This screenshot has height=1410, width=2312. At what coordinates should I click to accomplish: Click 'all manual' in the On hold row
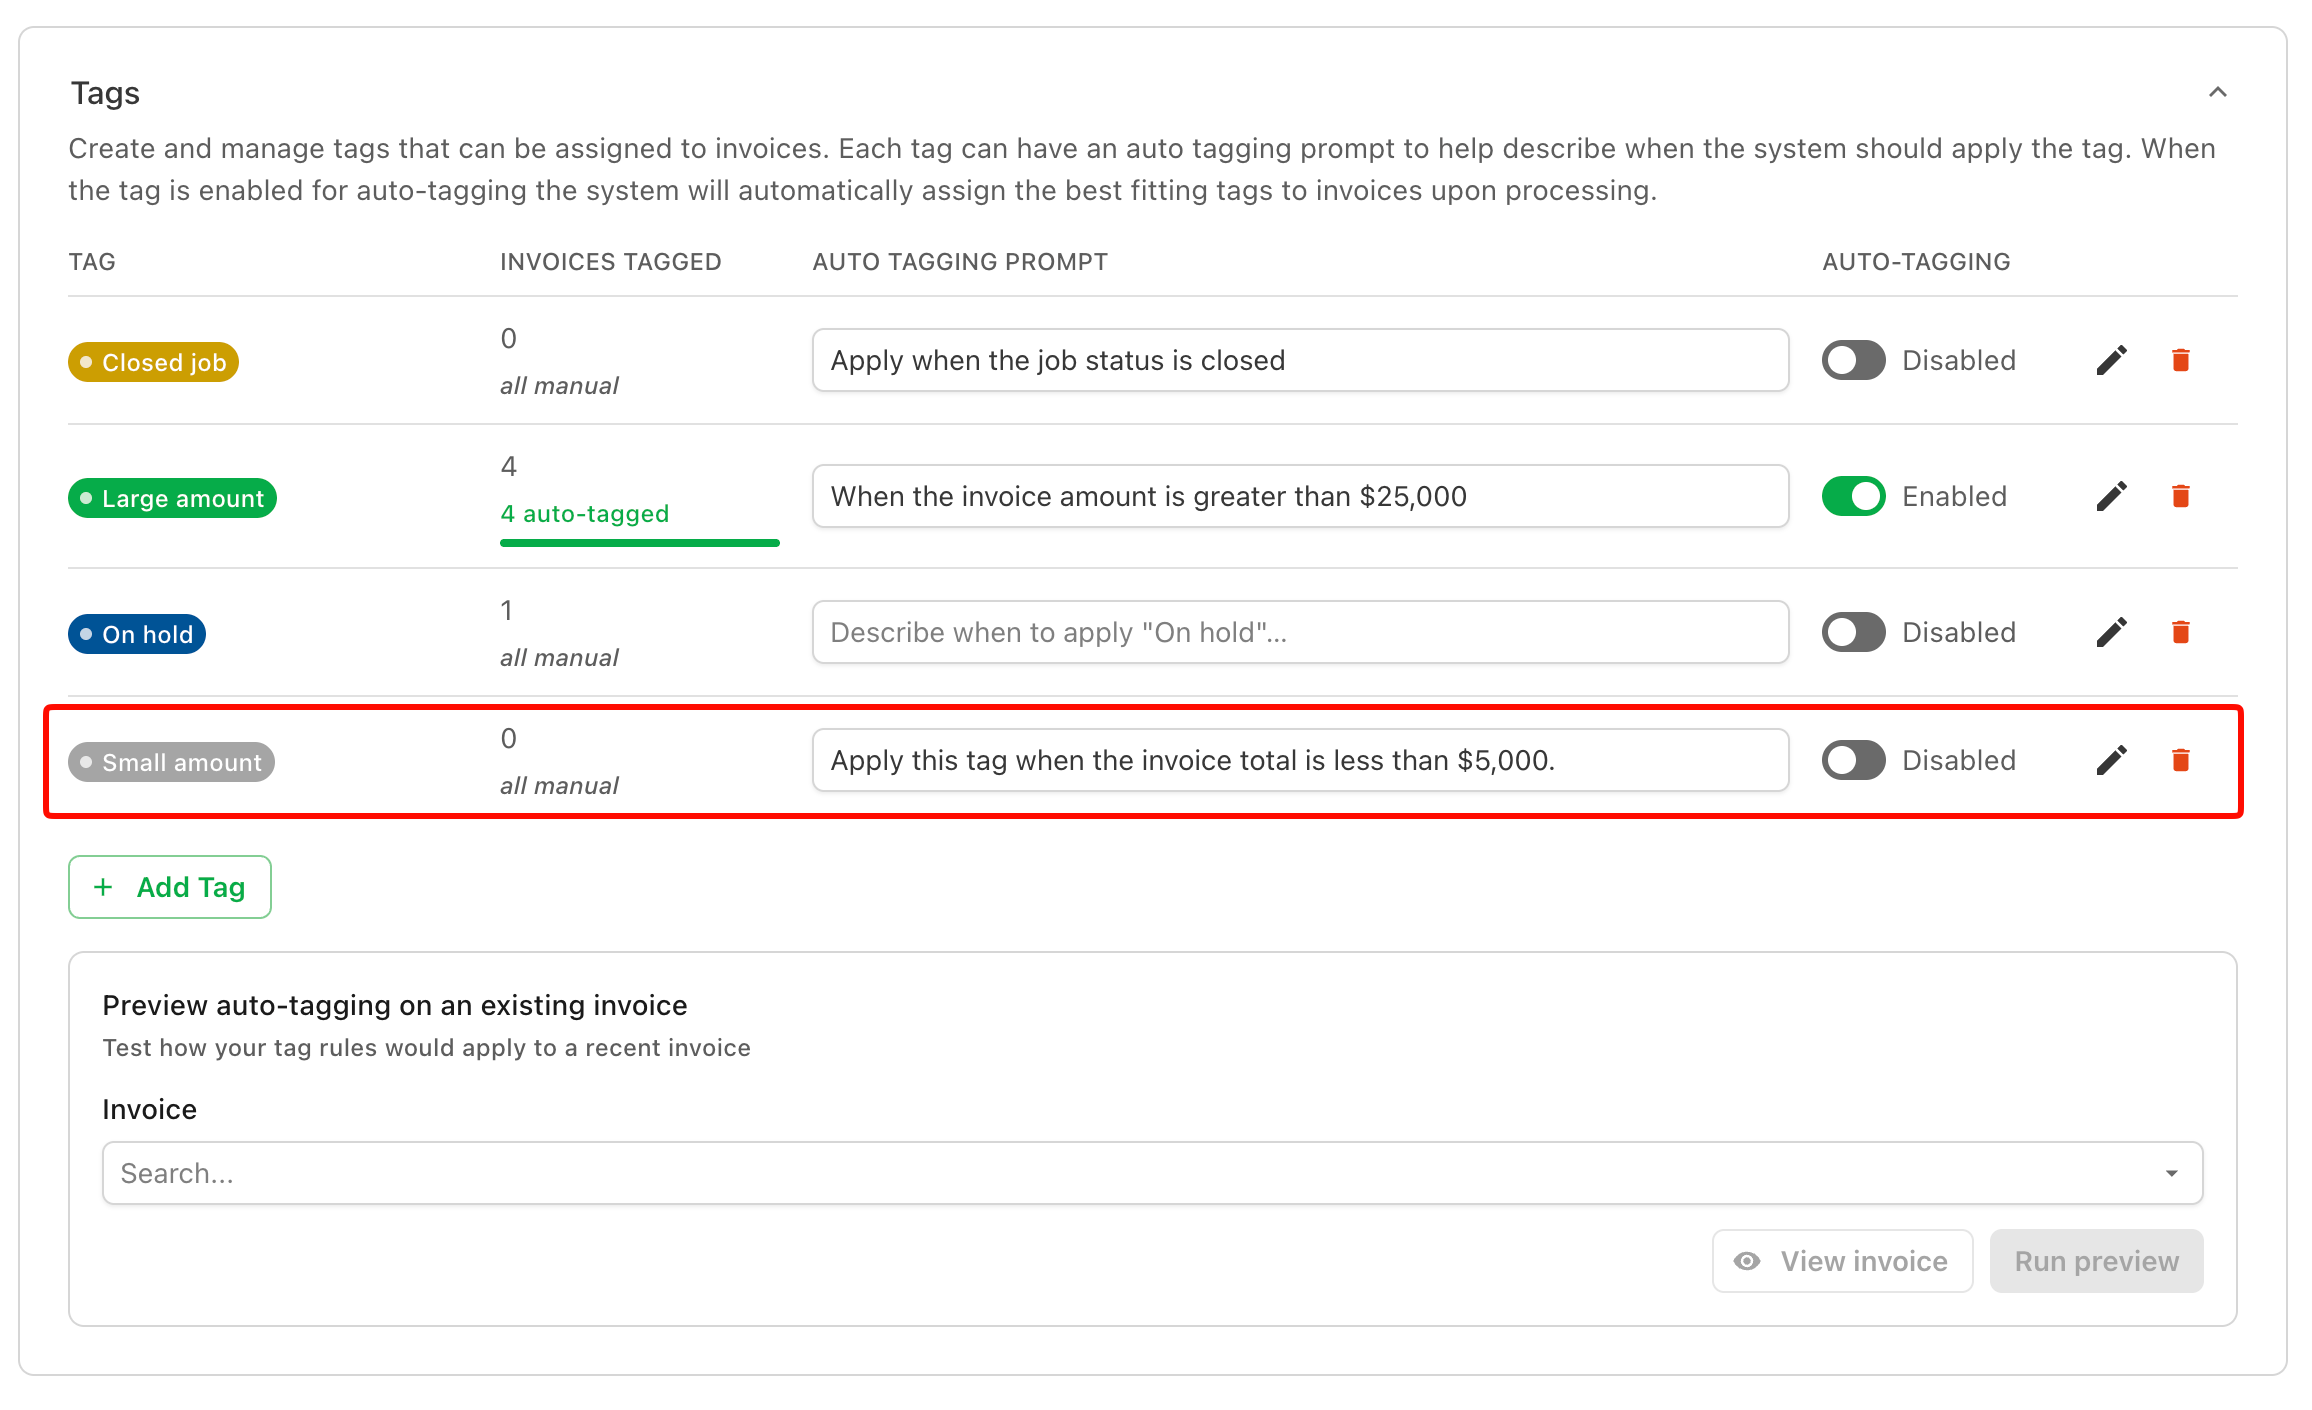tap(559, 658)
